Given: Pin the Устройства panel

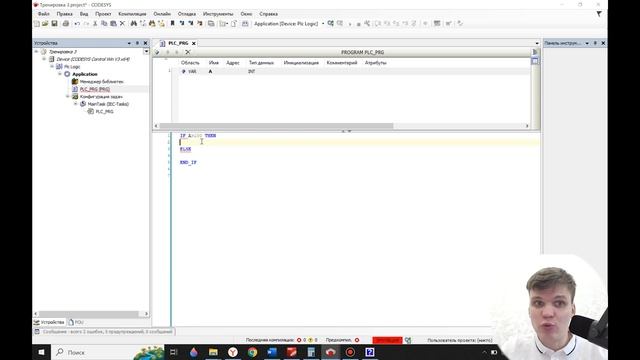Looking at the screenshot, I should click(137, 43).
